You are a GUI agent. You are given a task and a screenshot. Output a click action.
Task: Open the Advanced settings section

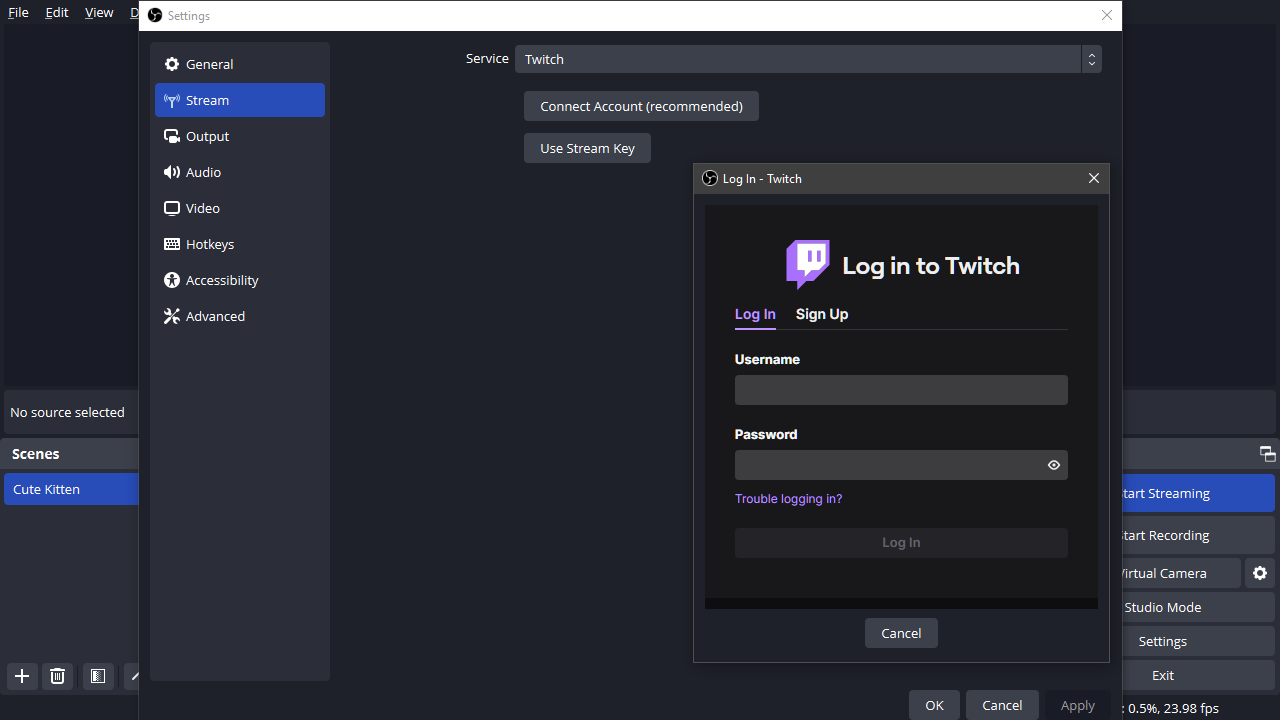point(214,316)
